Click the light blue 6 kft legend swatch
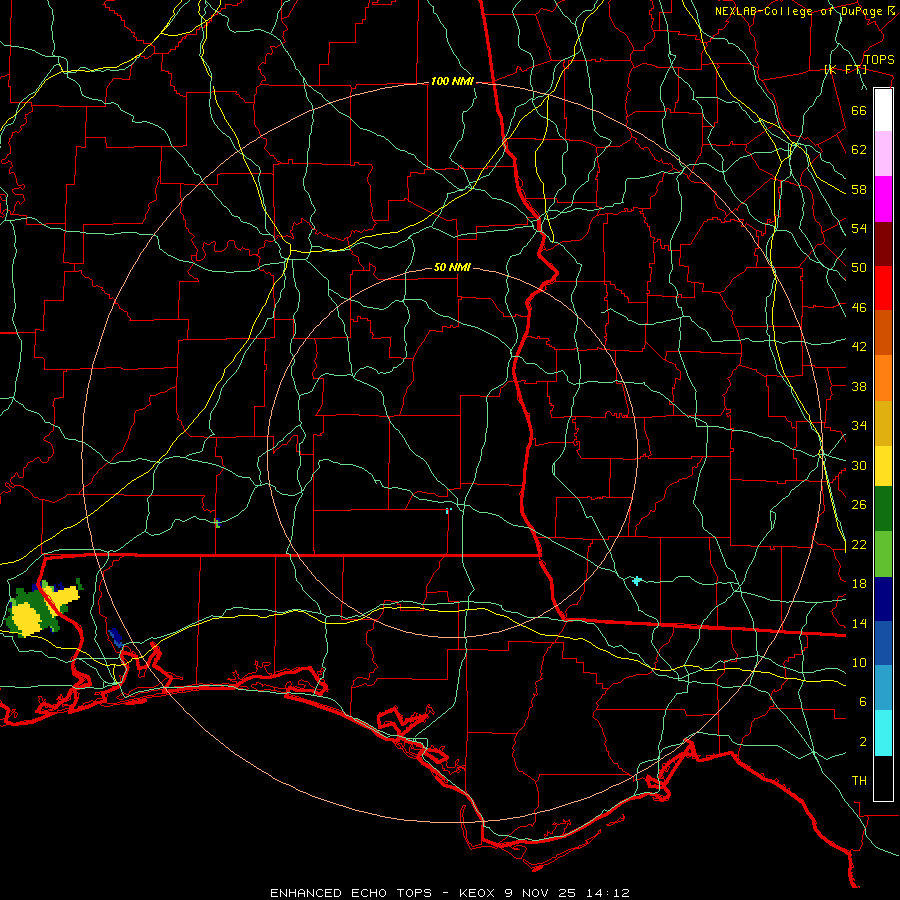 click(883, 688)
